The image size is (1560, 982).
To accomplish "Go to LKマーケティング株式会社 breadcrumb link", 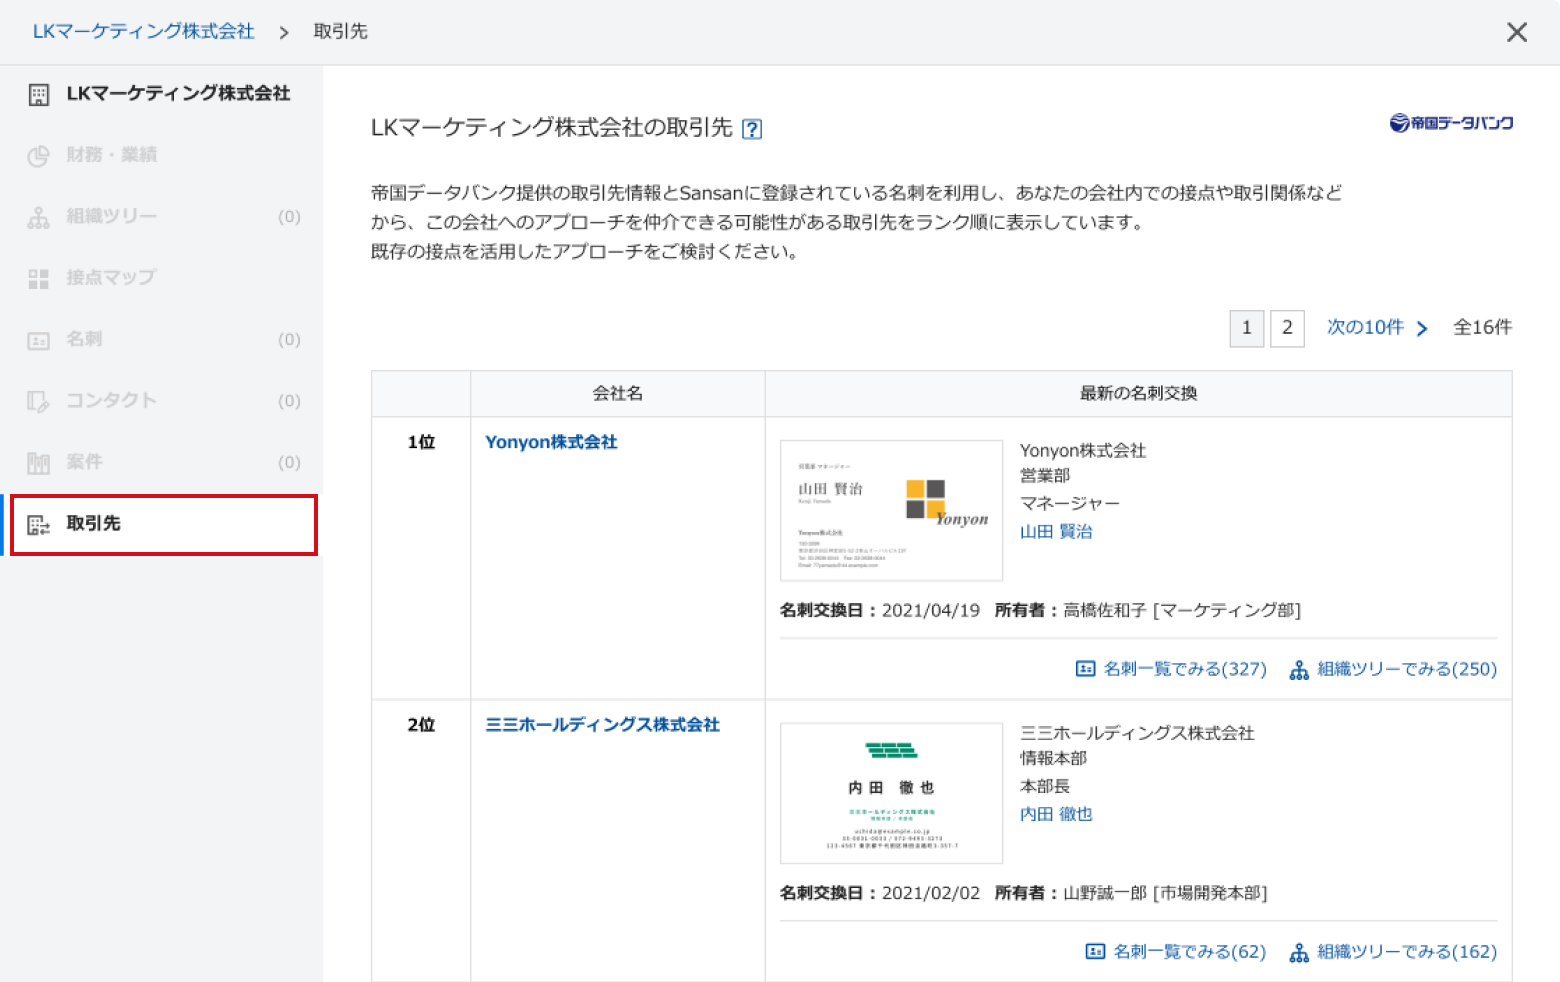I will 144,32.
